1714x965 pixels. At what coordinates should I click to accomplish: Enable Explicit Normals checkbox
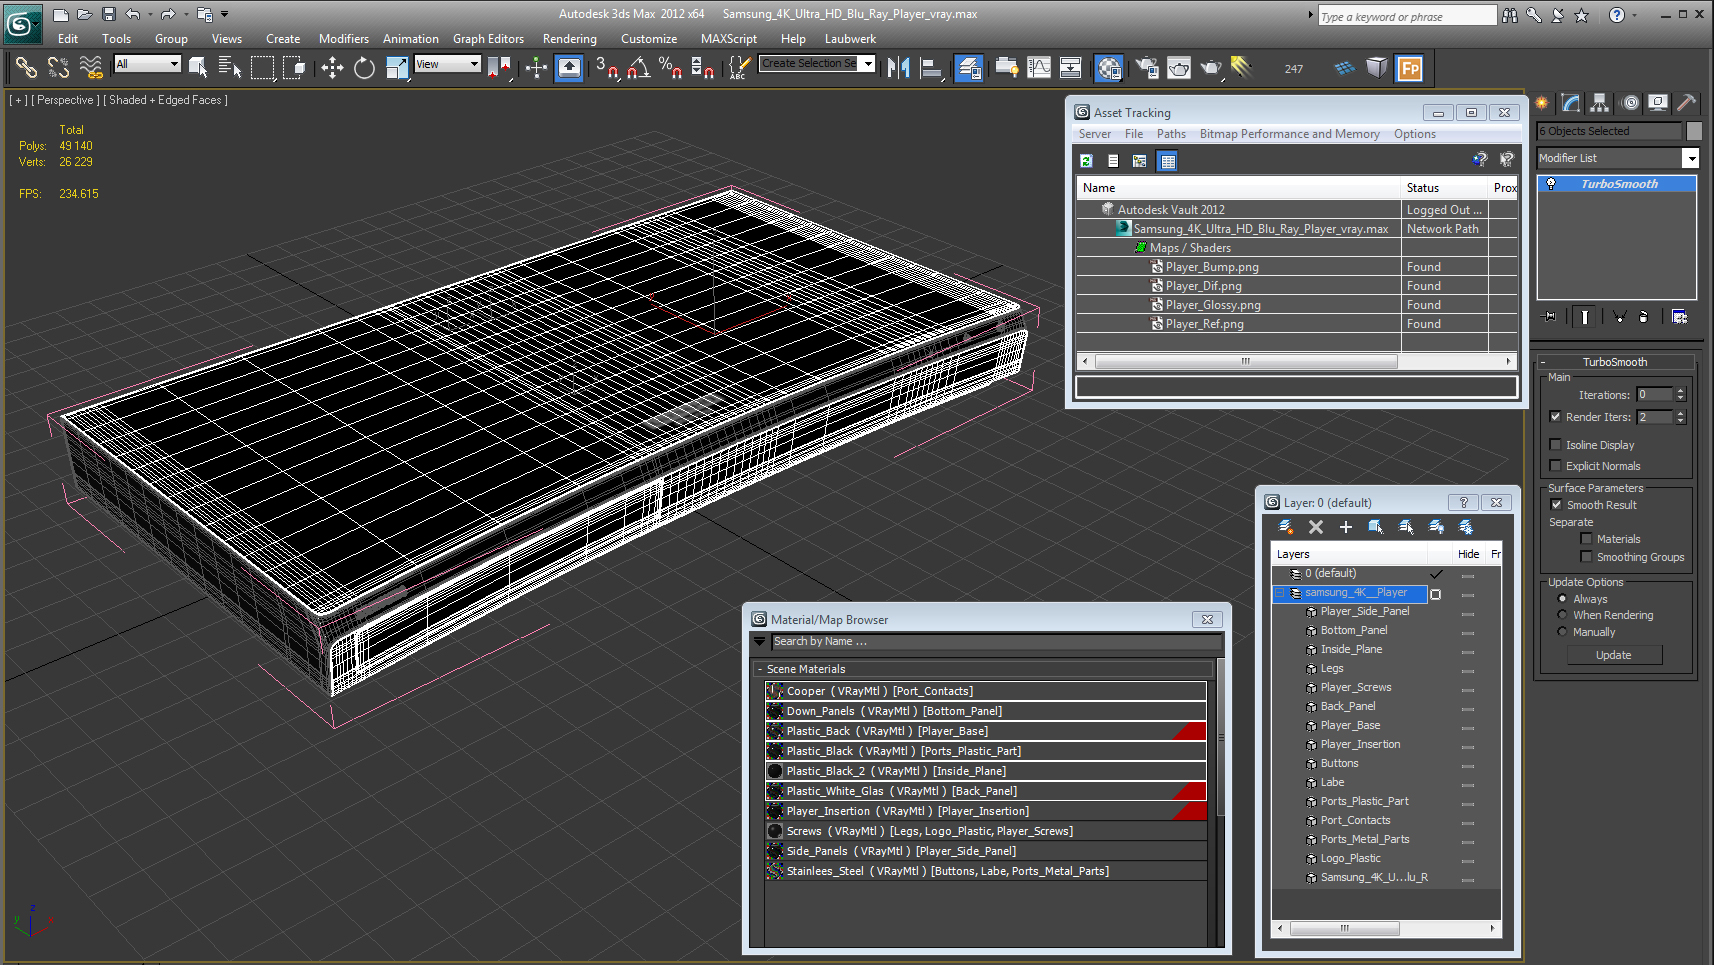[x=1555, y=466]
